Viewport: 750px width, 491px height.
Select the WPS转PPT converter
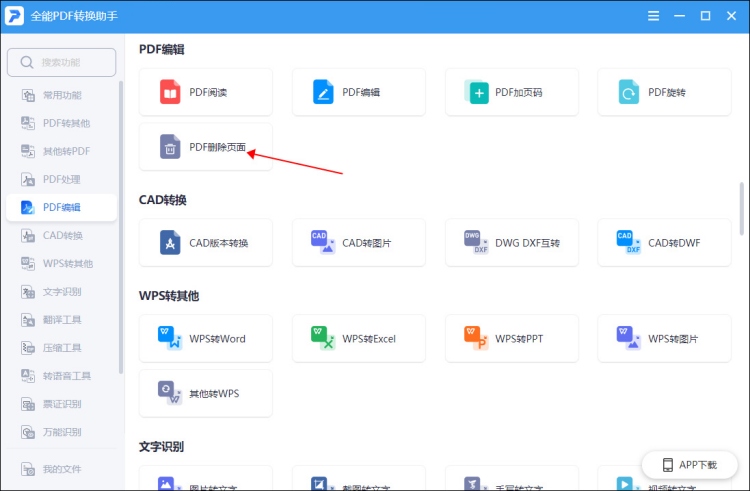click(x=512, y=338)
